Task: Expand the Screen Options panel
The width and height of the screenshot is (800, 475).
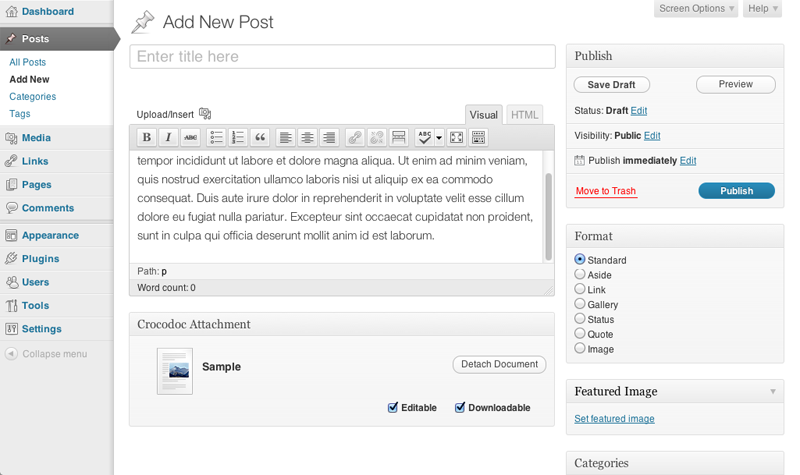Action: (x=696, y=9)
